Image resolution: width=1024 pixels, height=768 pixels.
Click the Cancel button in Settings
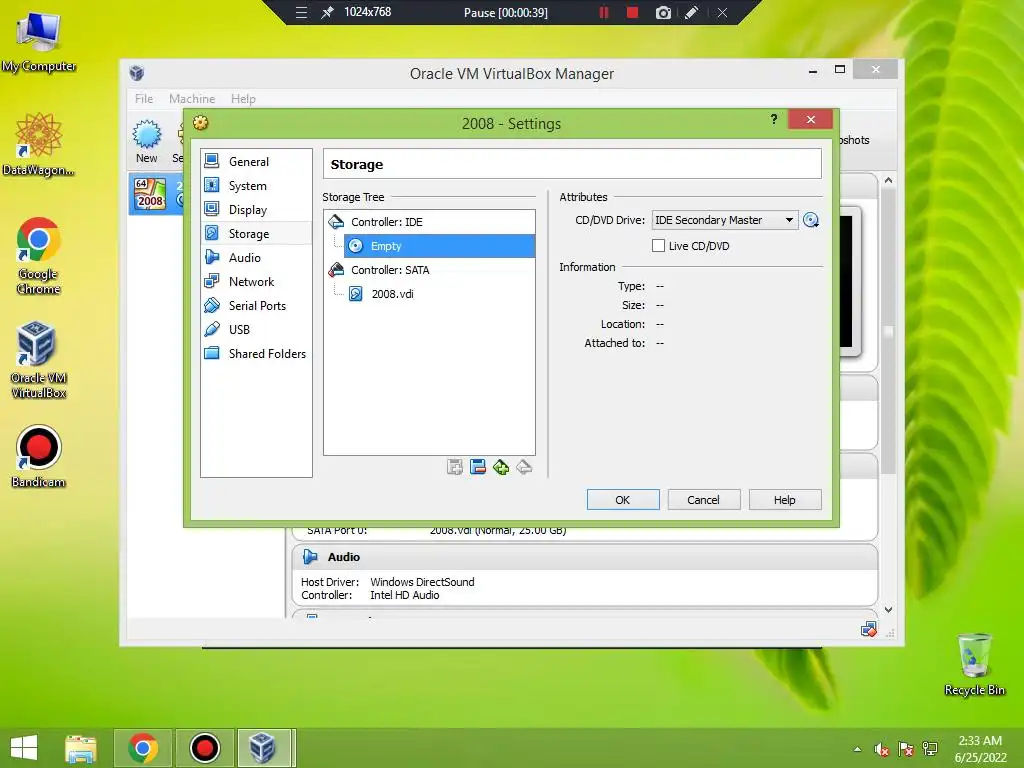(703, 500)
